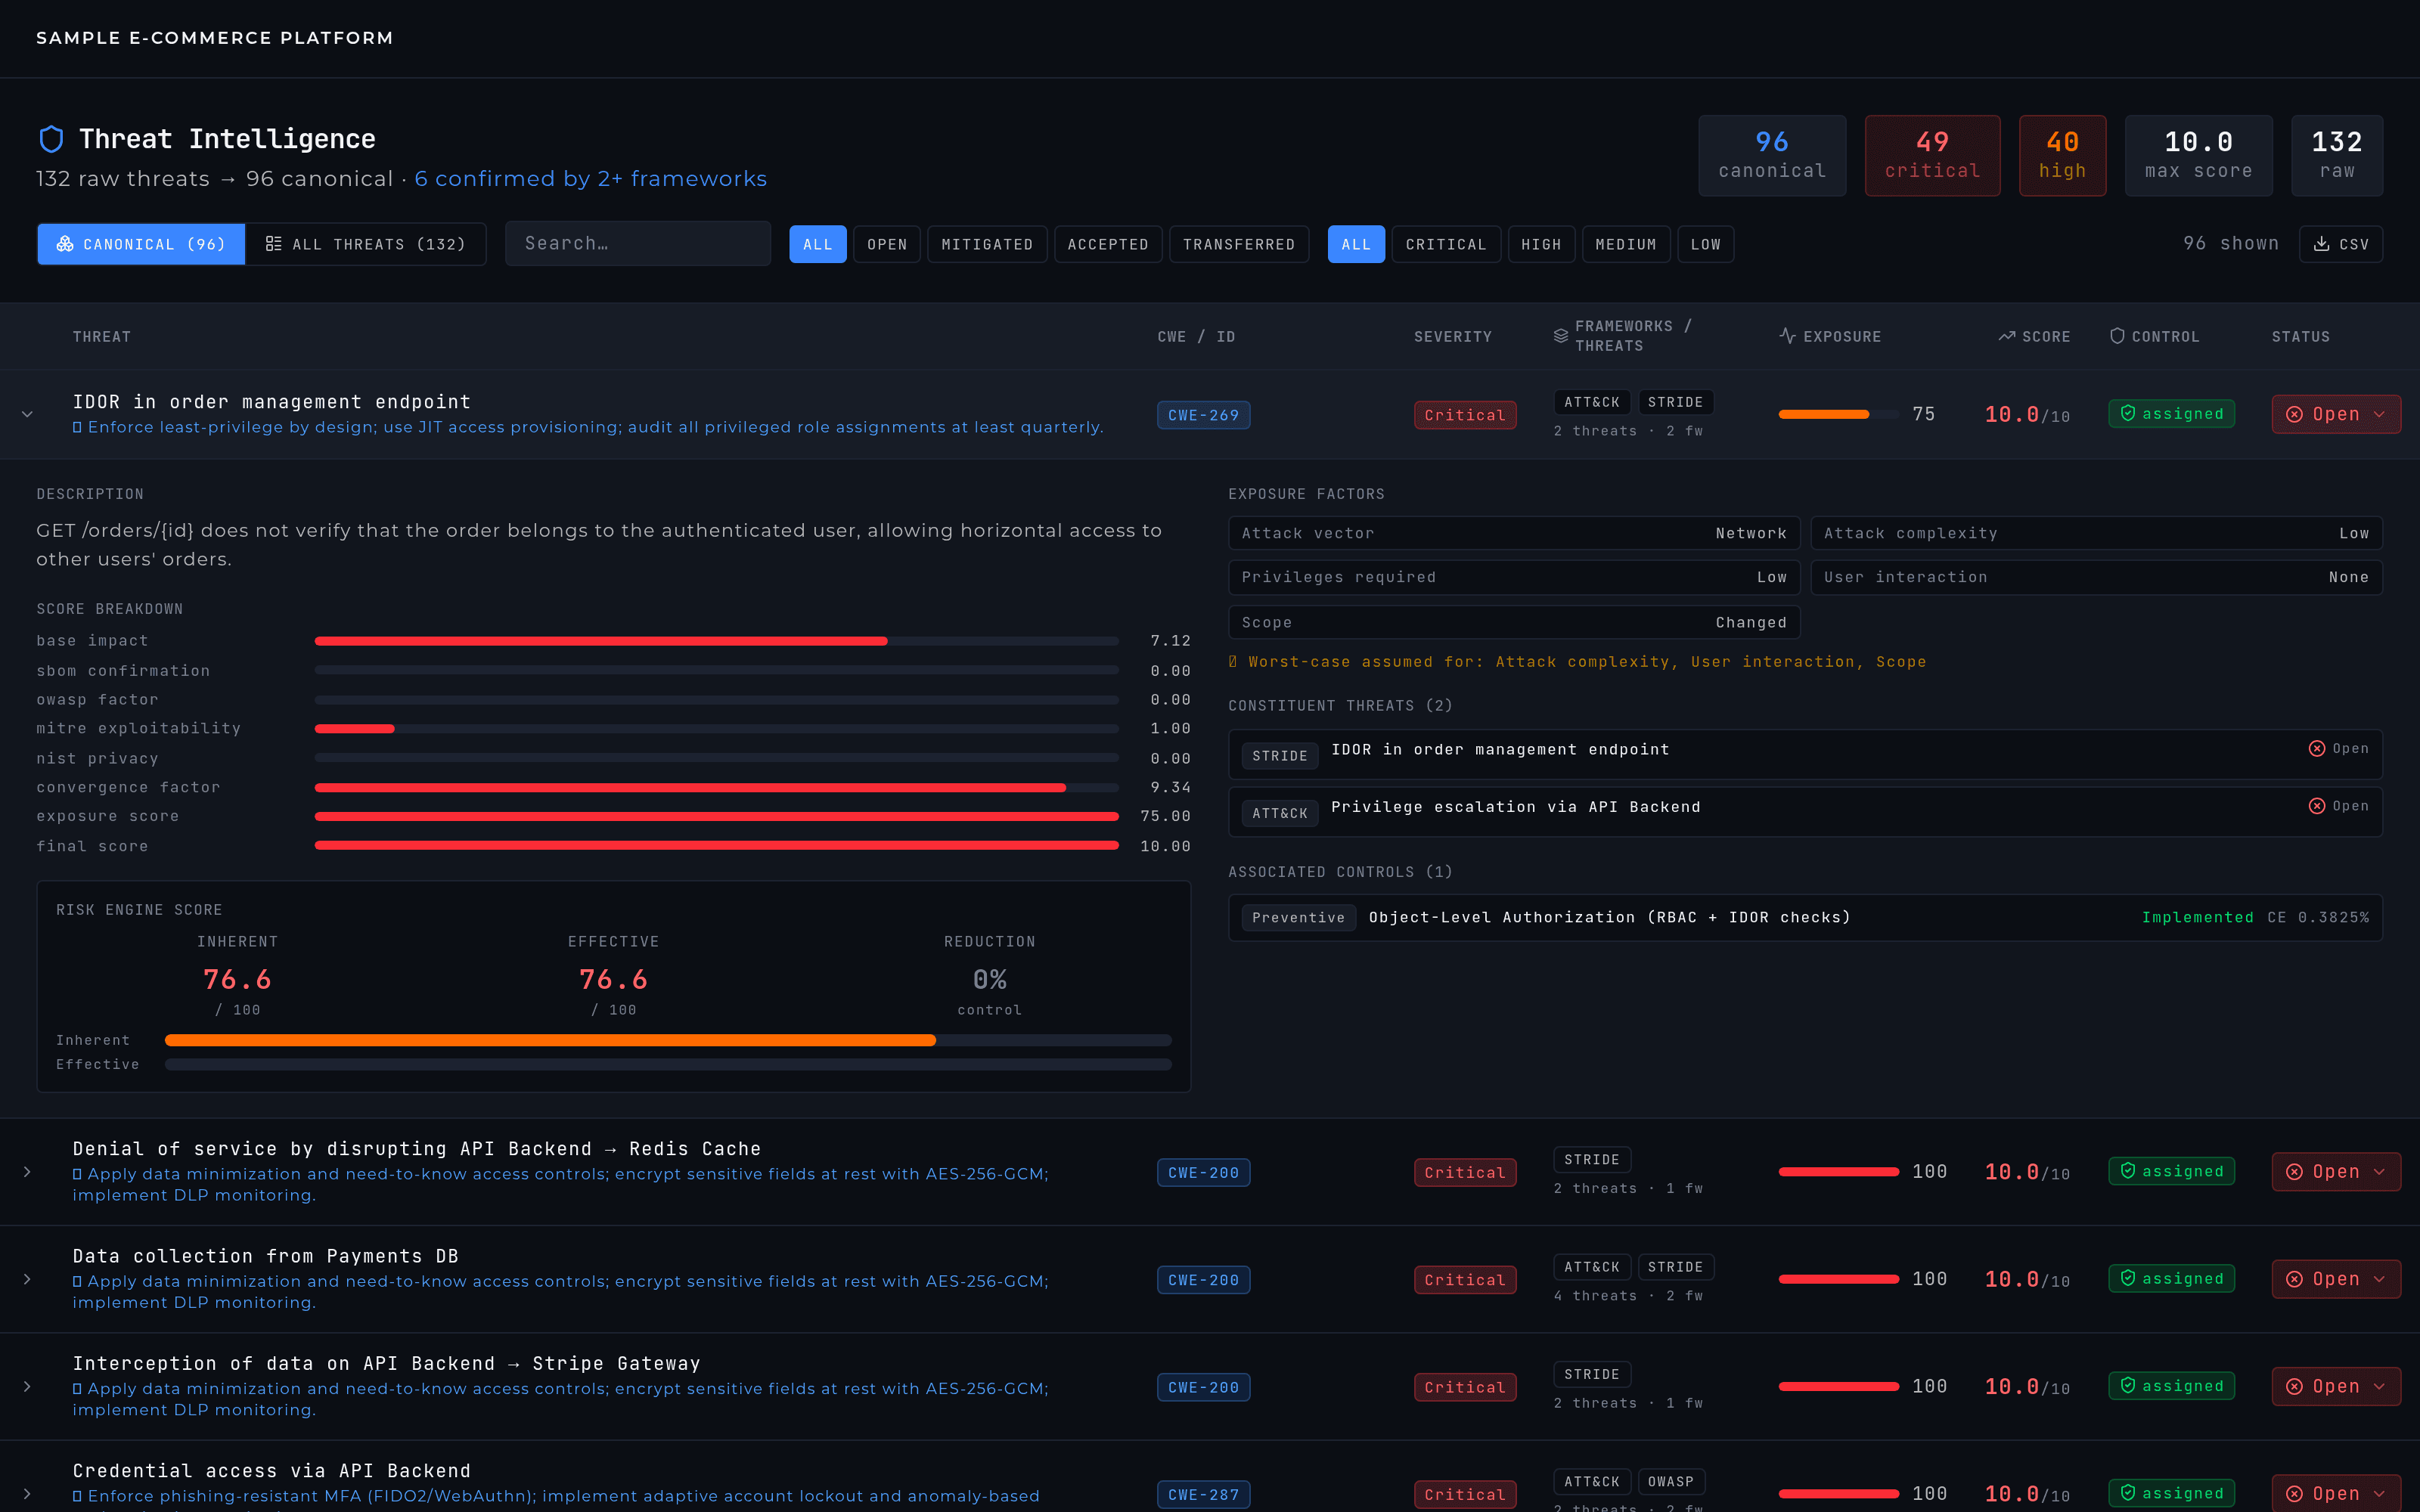
Task: Click the Threat Intelligence shield icon
Action: click(51, 139)
